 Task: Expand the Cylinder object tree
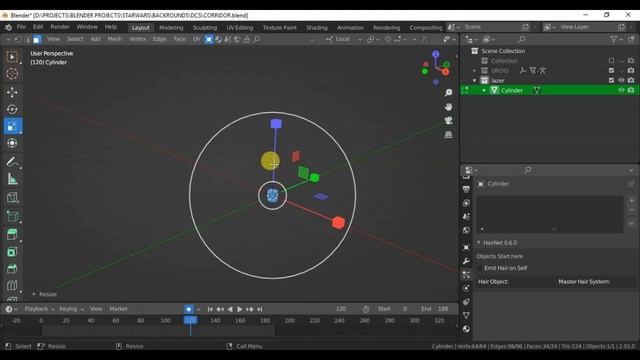click(x=484, y=90)
